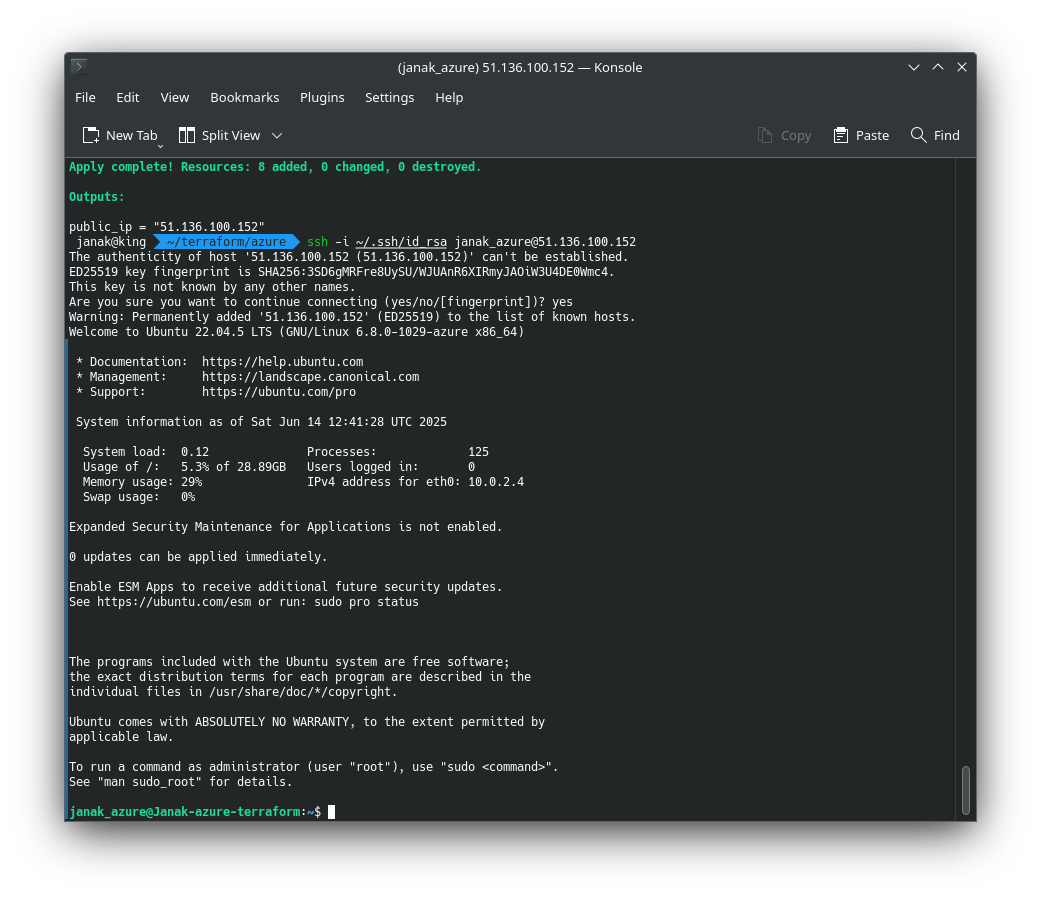The image size is (1041, 898).
Task: Click the Find magnifier icon
Action: tap(918, 135)
